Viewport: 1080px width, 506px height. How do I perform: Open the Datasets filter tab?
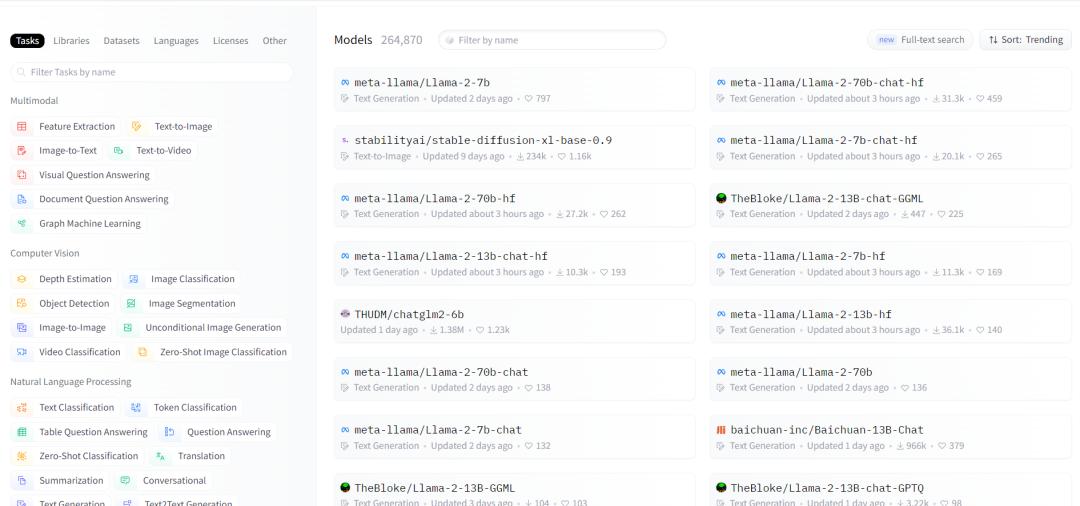pos(122,41)
